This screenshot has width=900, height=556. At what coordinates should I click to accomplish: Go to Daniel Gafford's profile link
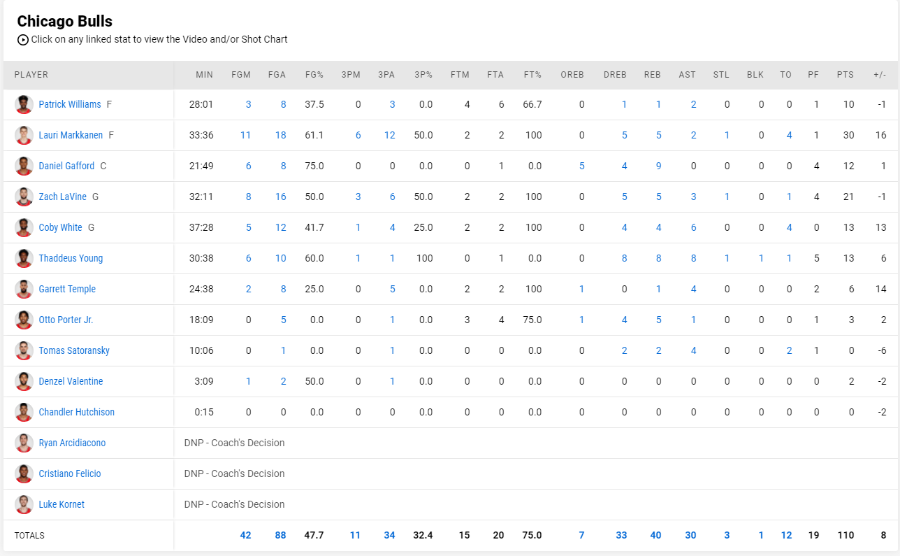pyautogui.click(x=67, y=166)
